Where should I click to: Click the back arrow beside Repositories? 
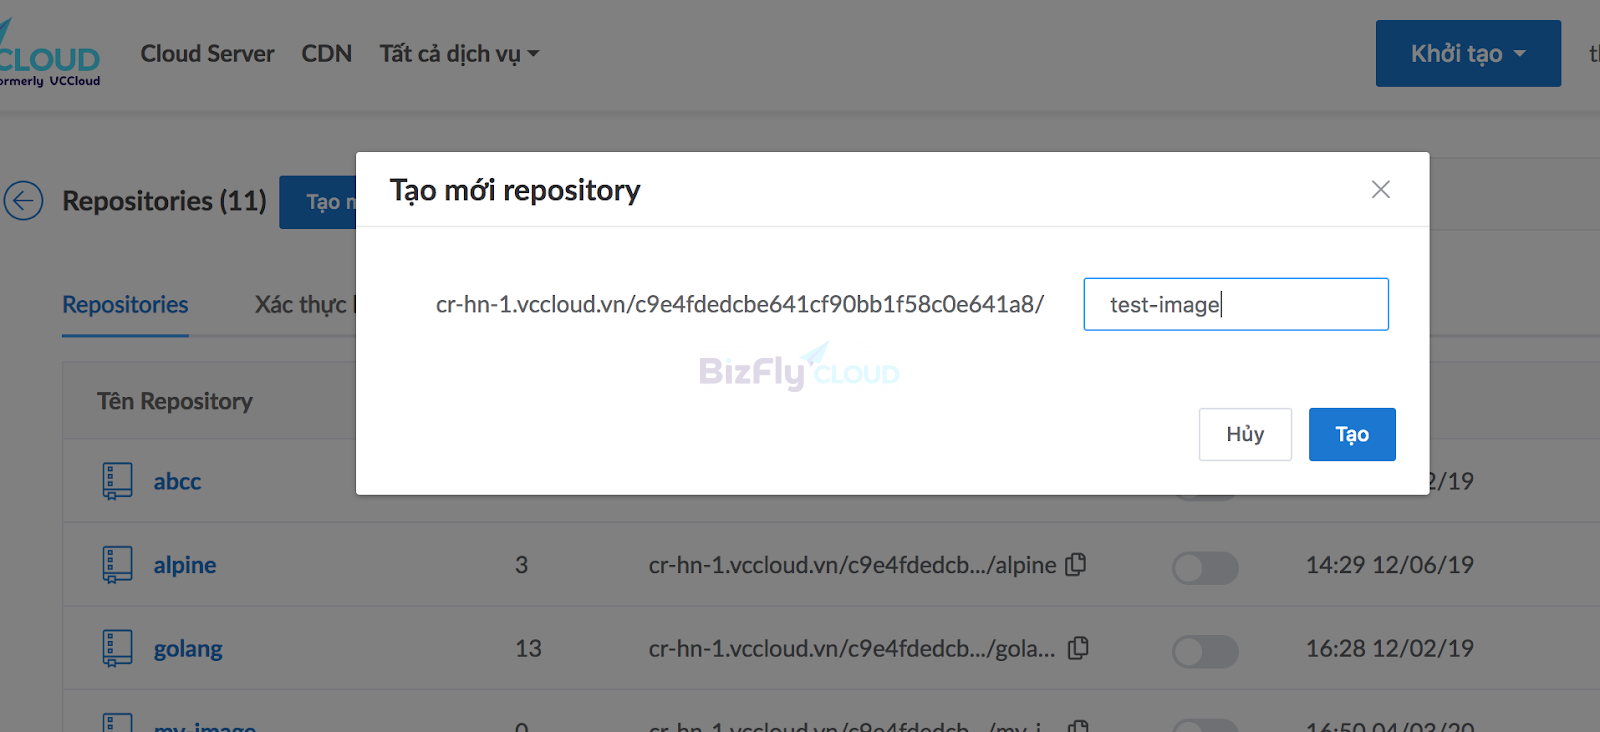[x=23, y=201]
